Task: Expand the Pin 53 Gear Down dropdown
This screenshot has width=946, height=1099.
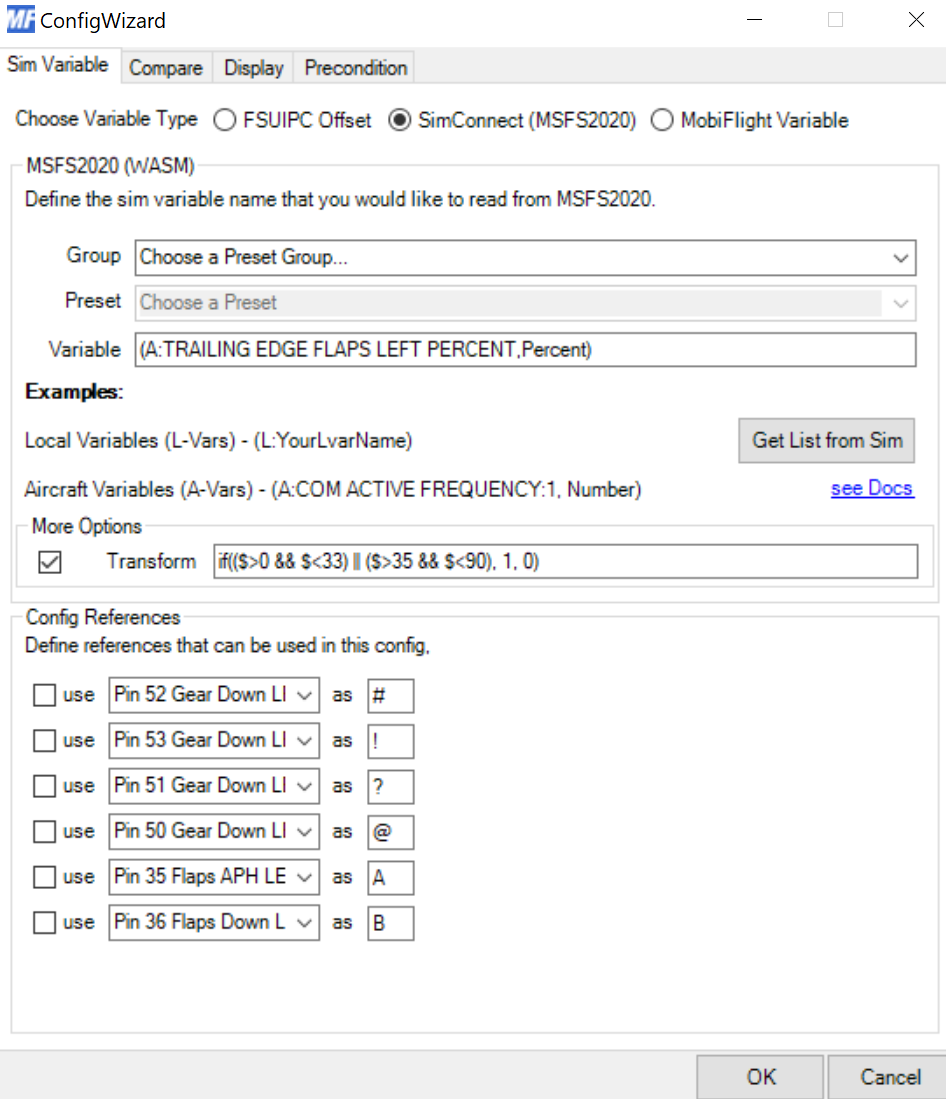Action: coord(214,740)
